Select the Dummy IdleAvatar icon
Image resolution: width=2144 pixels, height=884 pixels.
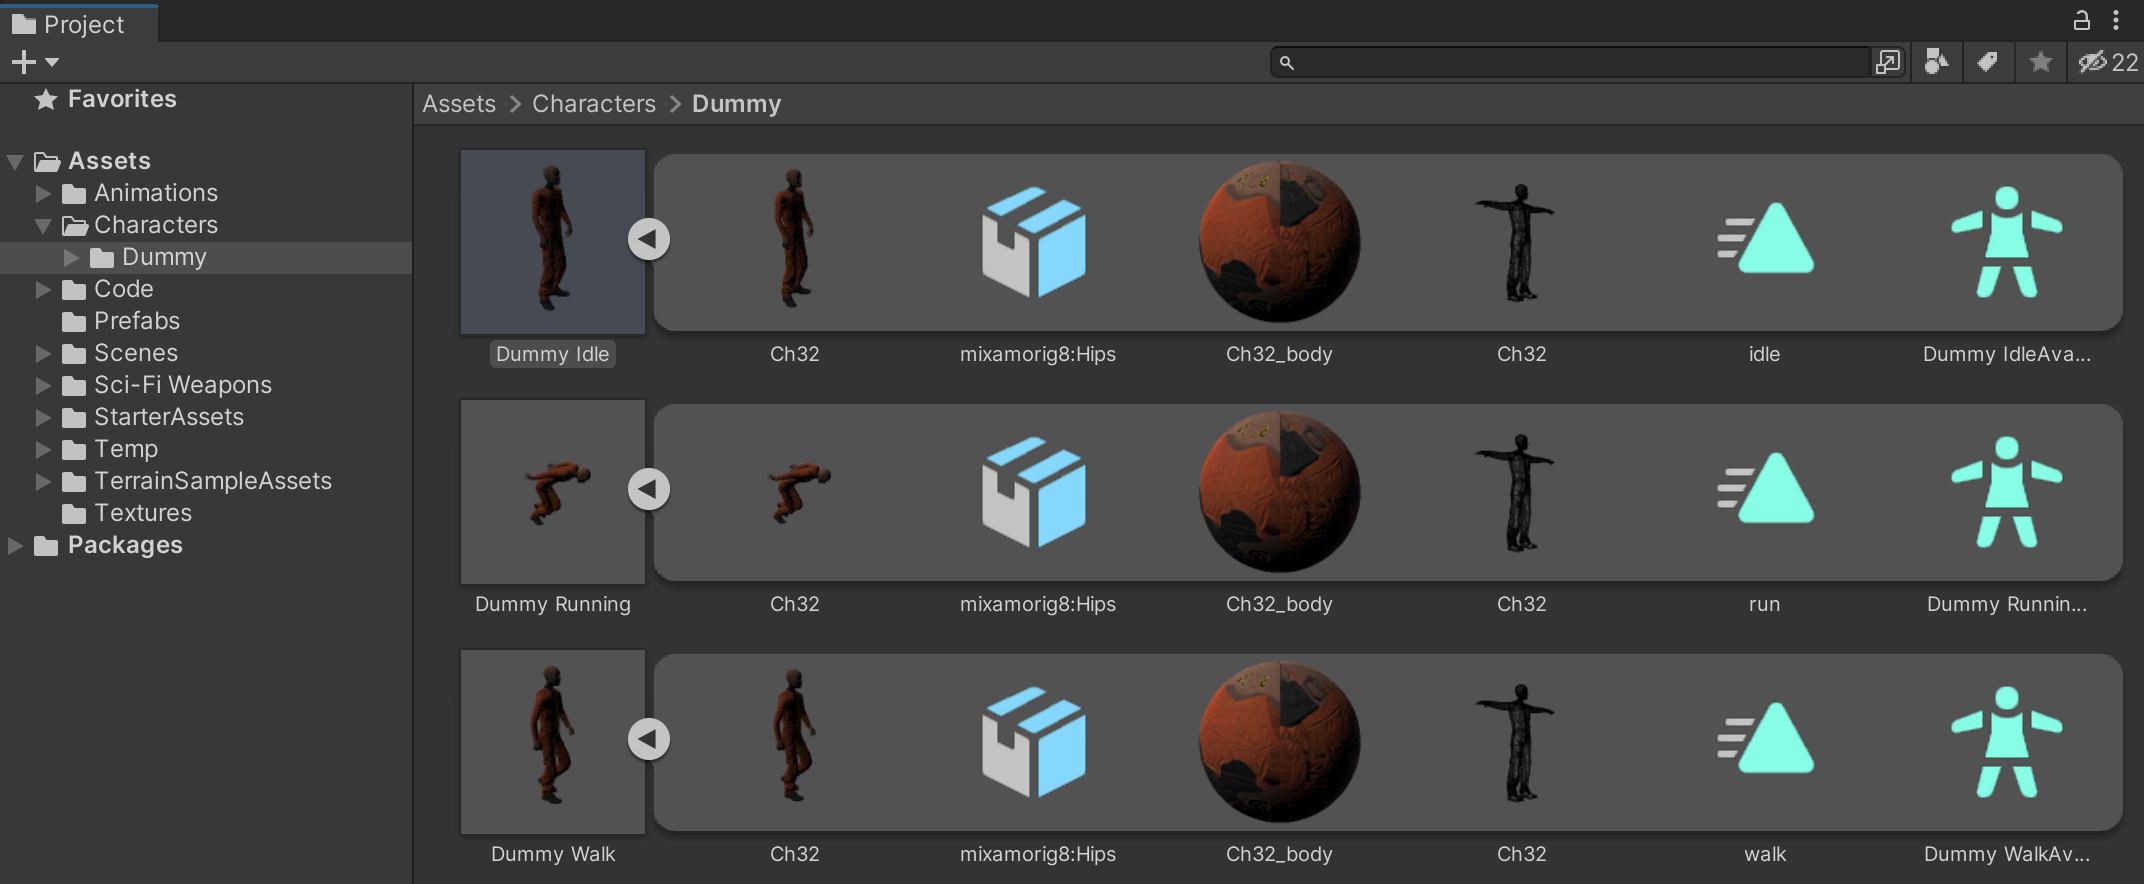tap(2006, 242)
